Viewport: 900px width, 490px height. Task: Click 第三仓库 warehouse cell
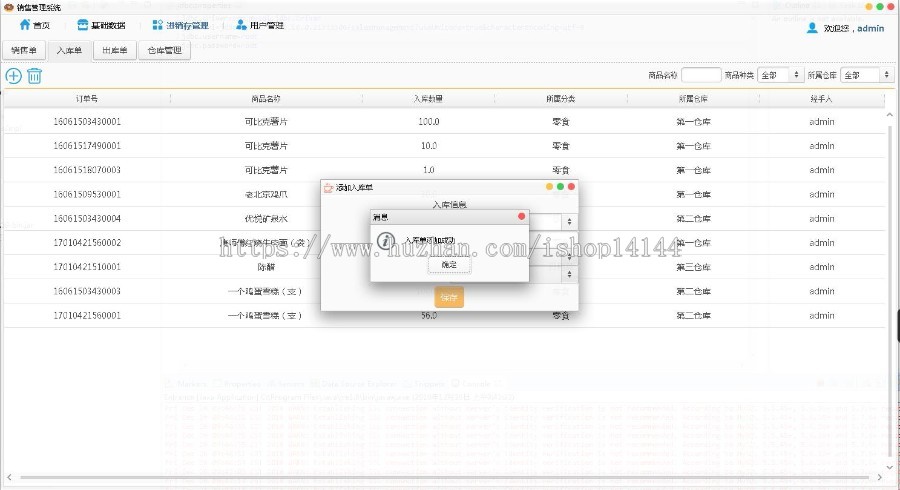693,267
